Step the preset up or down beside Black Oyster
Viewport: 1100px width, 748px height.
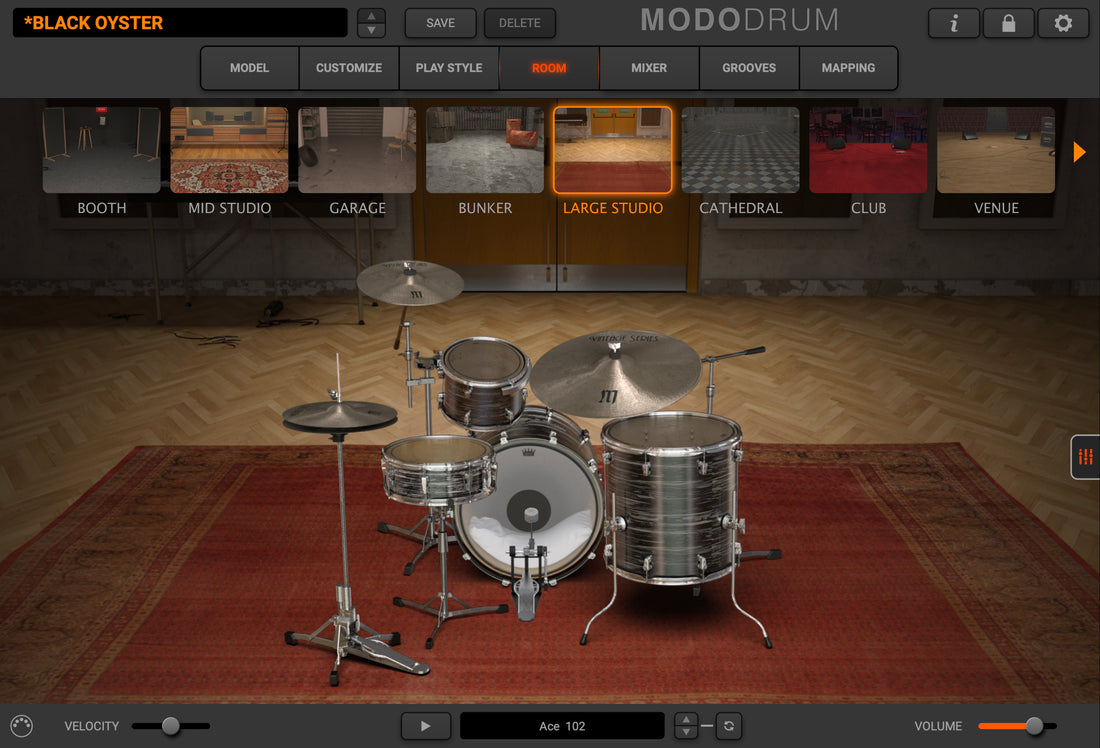(x=371, y=23)
